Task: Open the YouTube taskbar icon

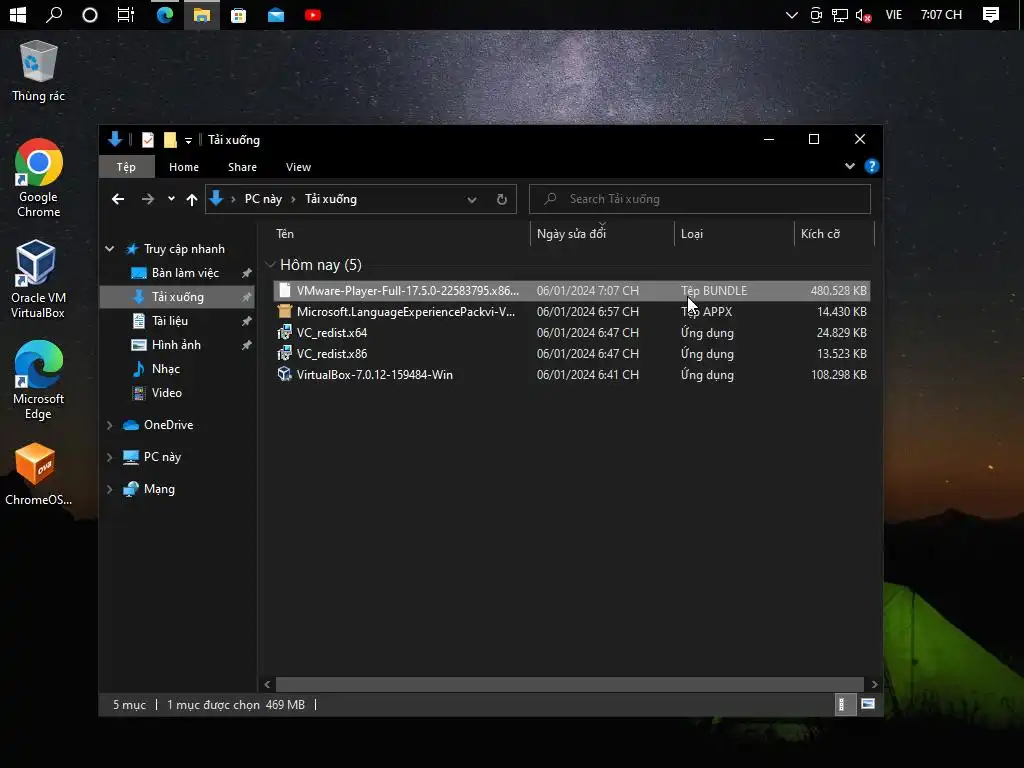Action: tap(313, 15)
